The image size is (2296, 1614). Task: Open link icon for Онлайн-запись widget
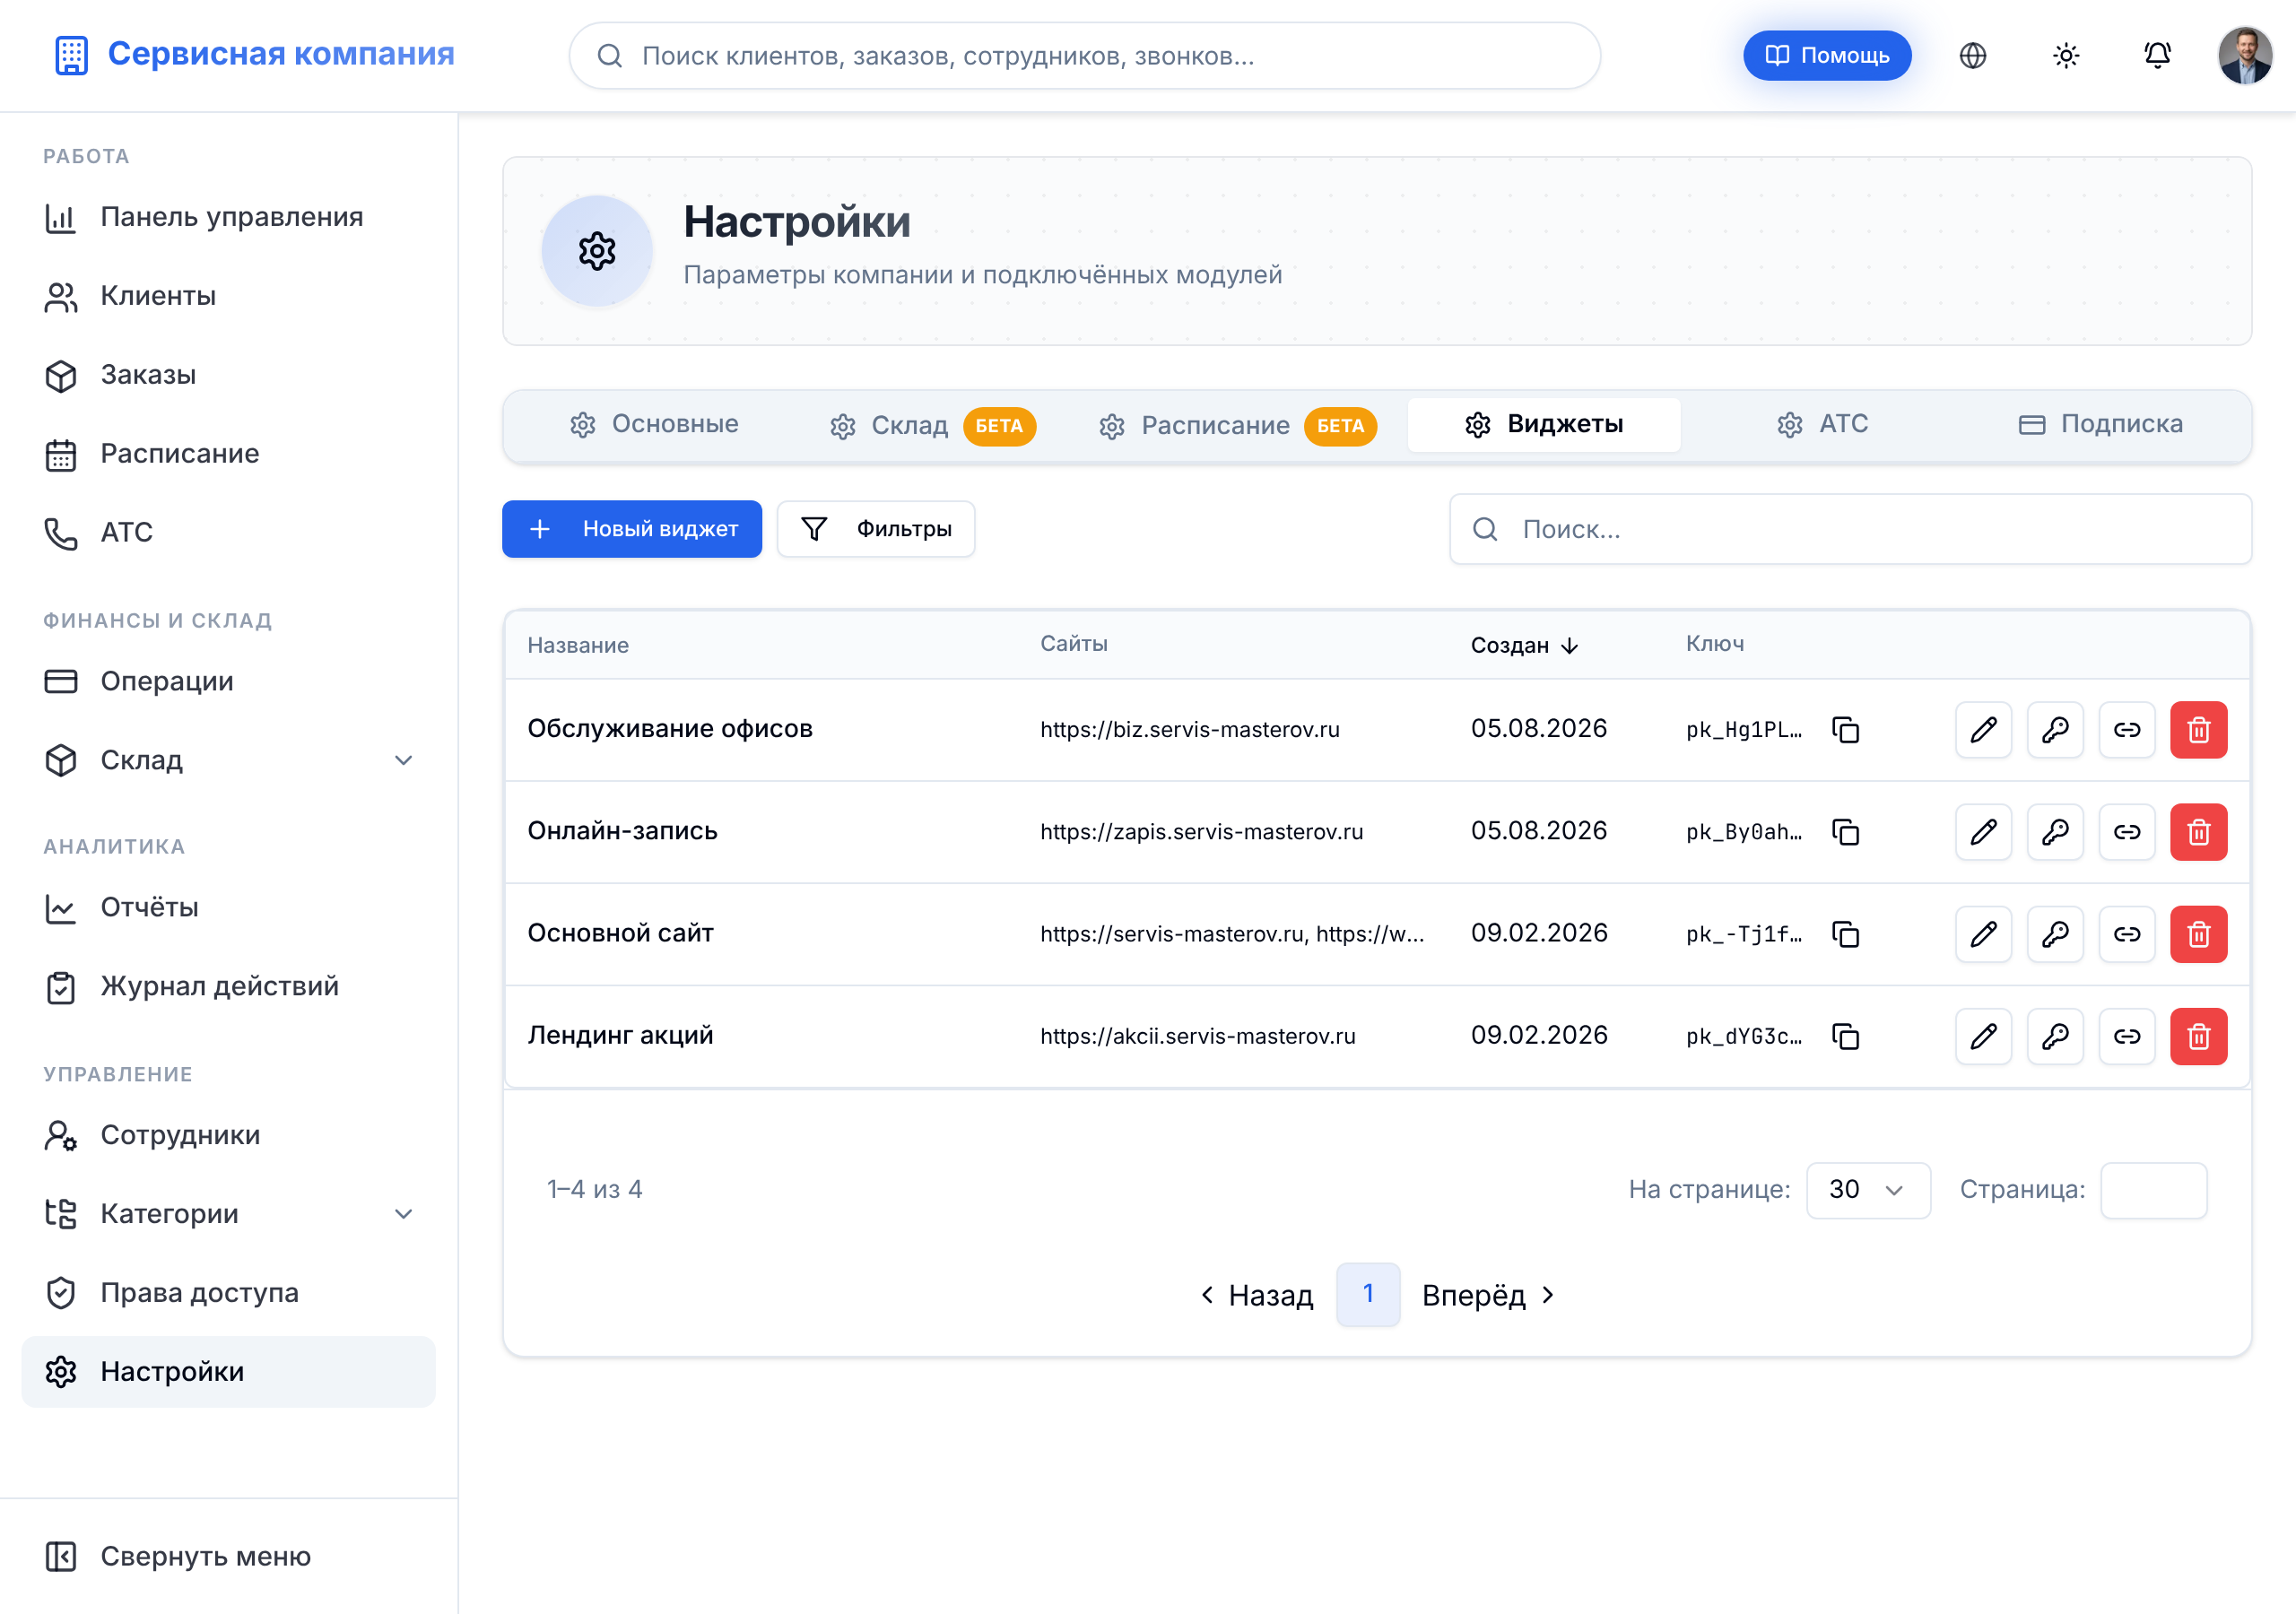click(x=2127, y=832)
